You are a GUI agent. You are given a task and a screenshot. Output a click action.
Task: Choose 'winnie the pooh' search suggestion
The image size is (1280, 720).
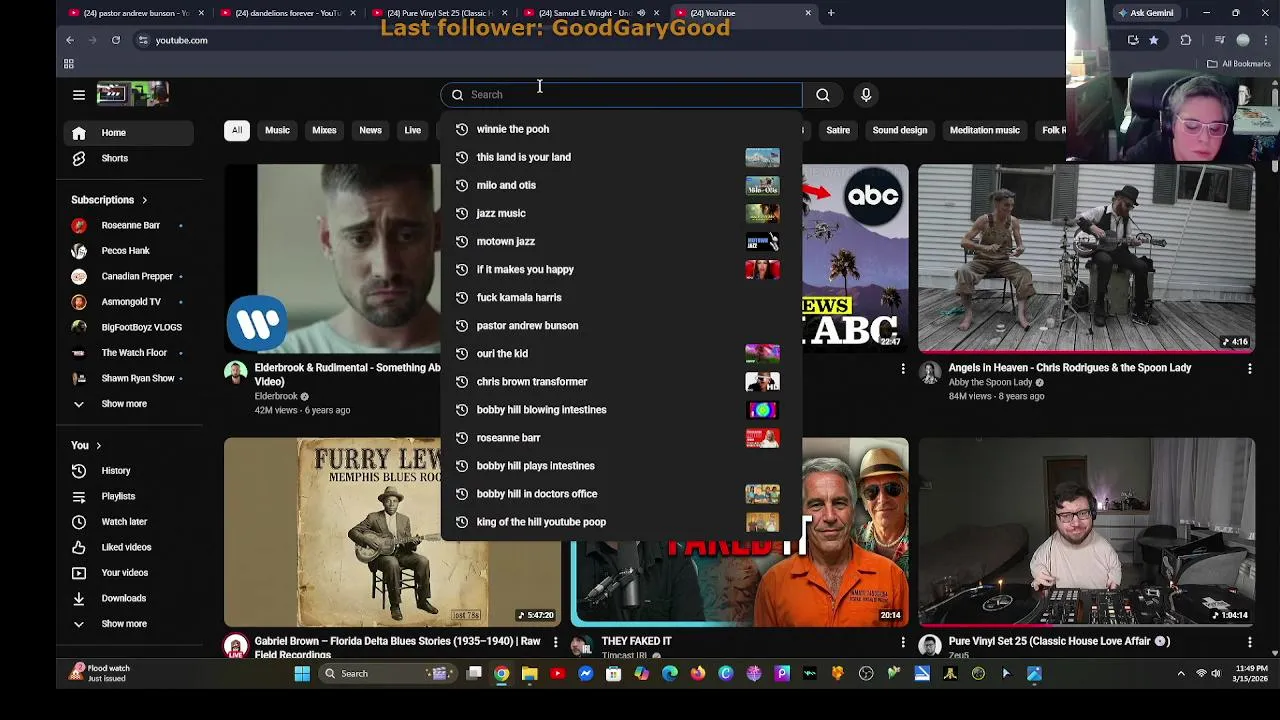pyautogui.click(x=621, y=129)
